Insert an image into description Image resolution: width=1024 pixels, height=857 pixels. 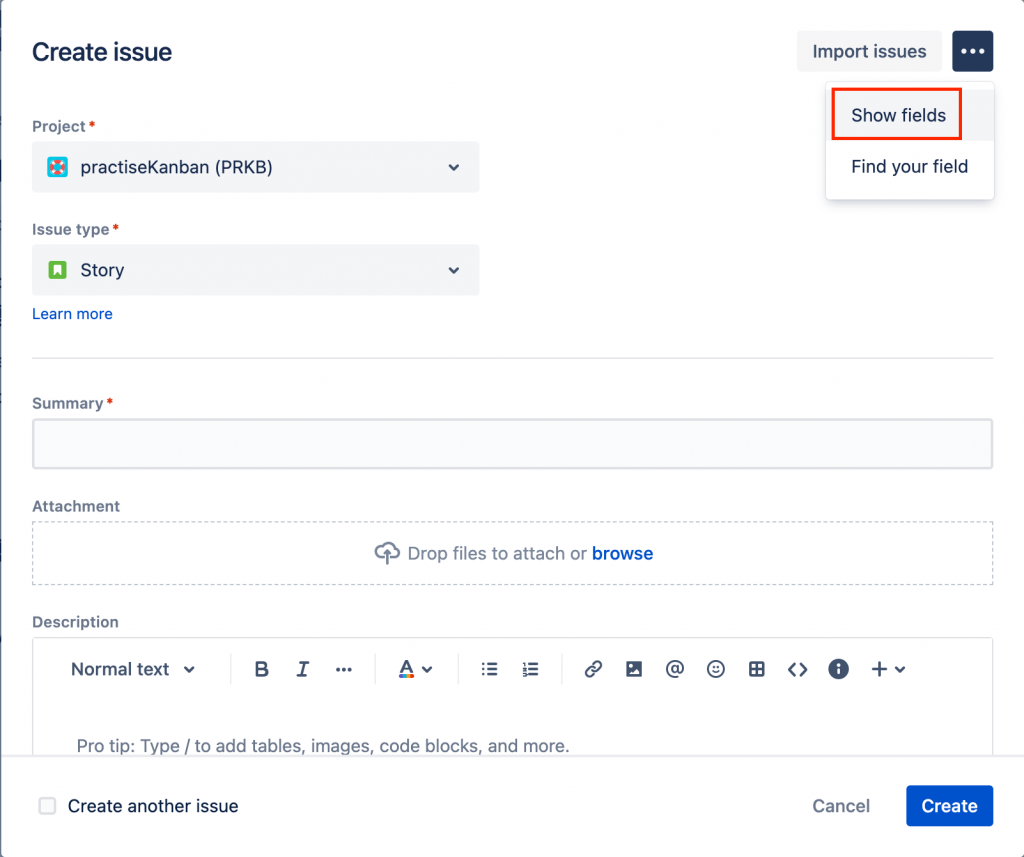(634, 670)
